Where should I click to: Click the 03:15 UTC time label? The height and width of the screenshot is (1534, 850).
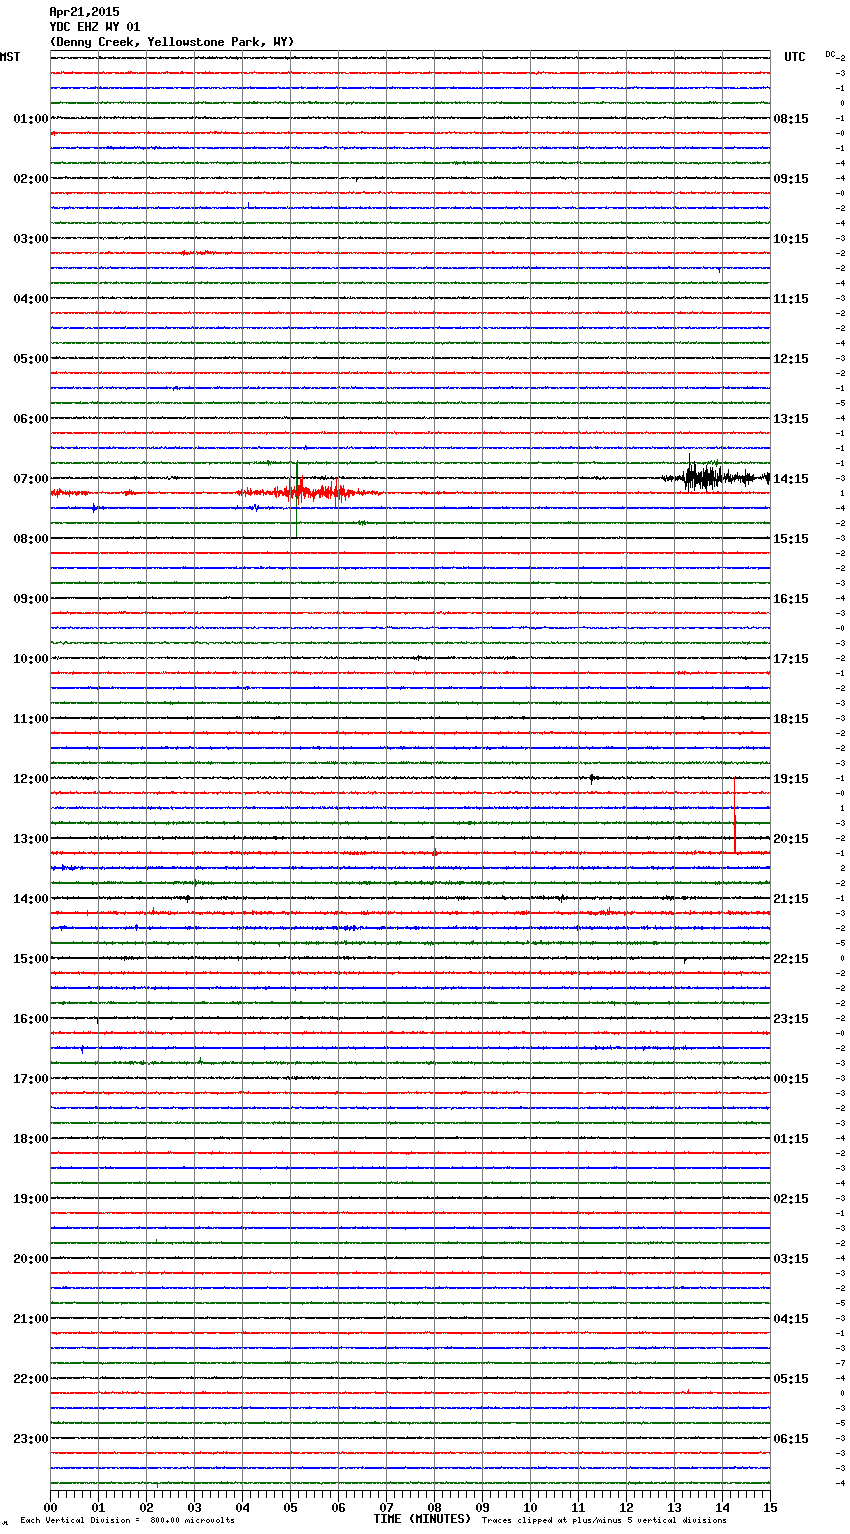pyautogui.click(x=791, y=1259)
